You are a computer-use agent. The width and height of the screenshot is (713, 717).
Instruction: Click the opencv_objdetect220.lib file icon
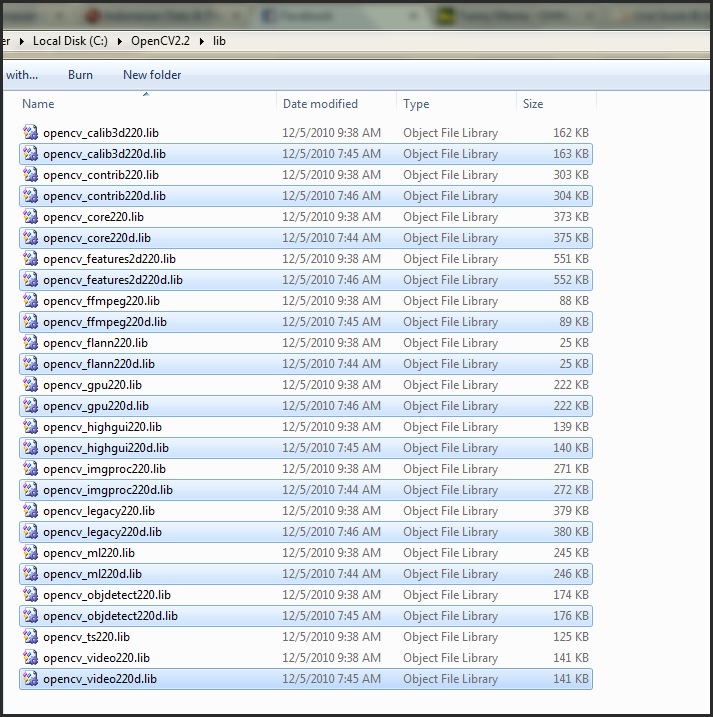31,595
